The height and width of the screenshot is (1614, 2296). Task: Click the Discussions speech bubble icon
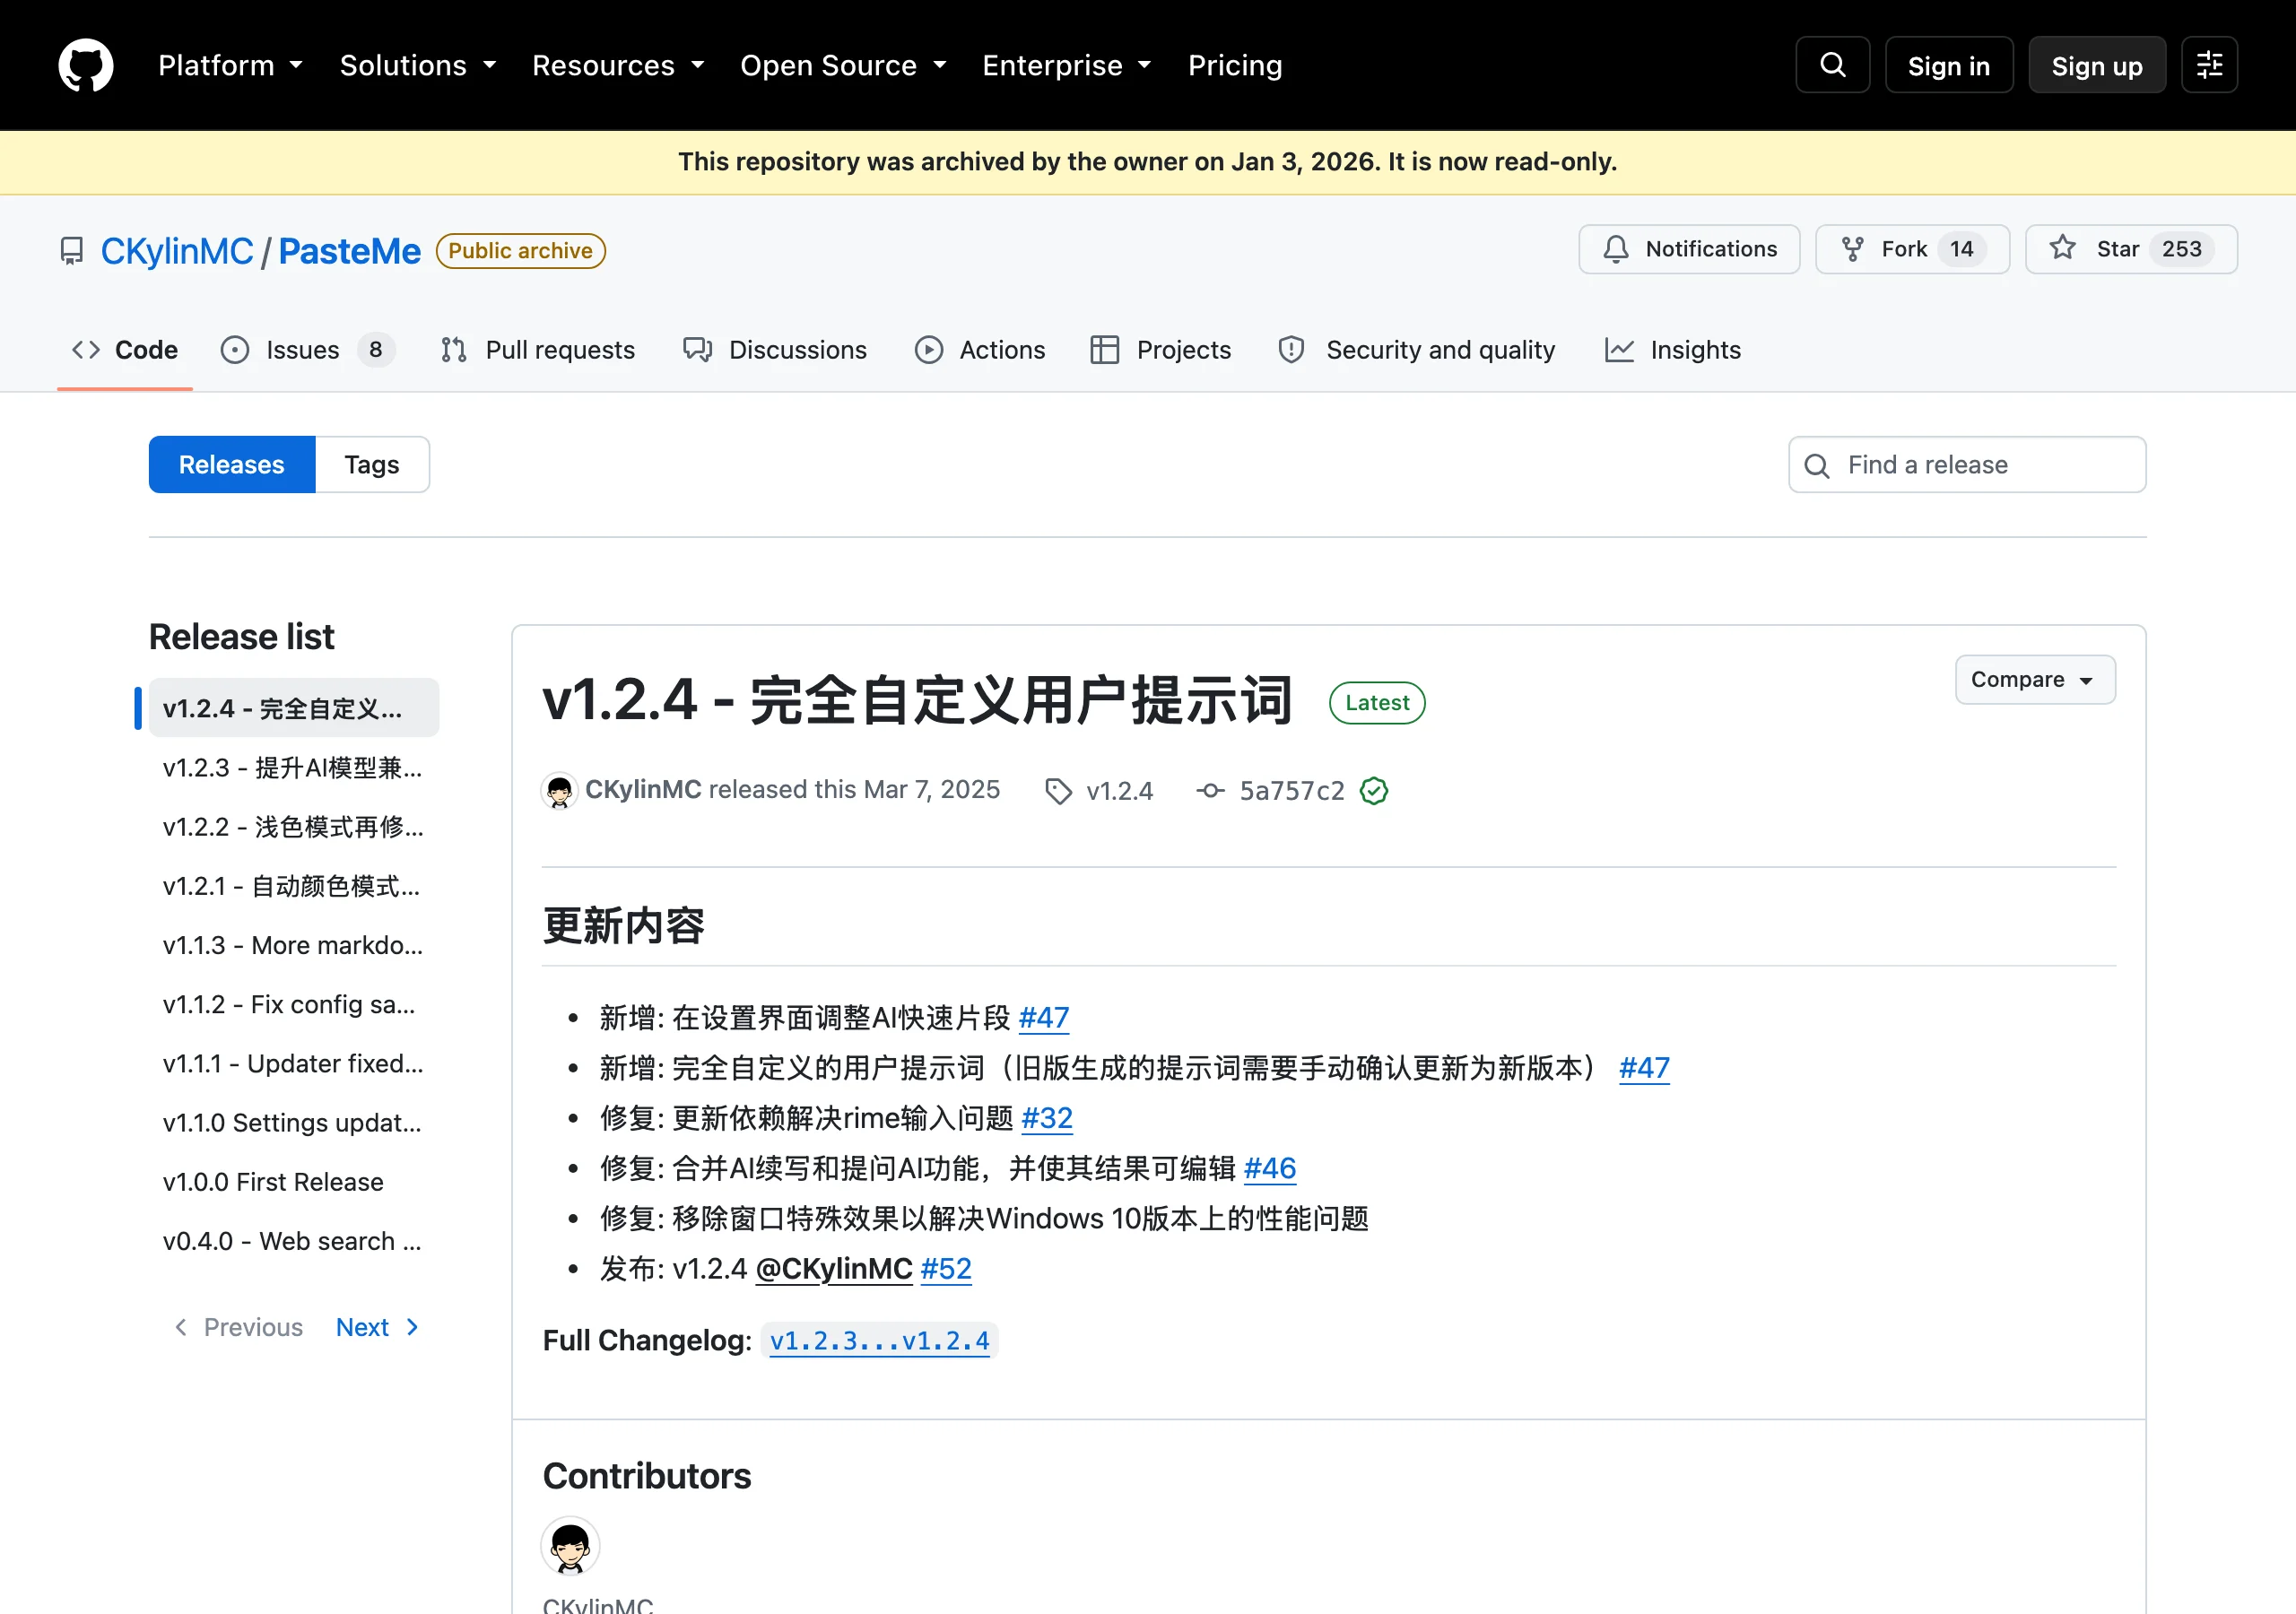698,350
